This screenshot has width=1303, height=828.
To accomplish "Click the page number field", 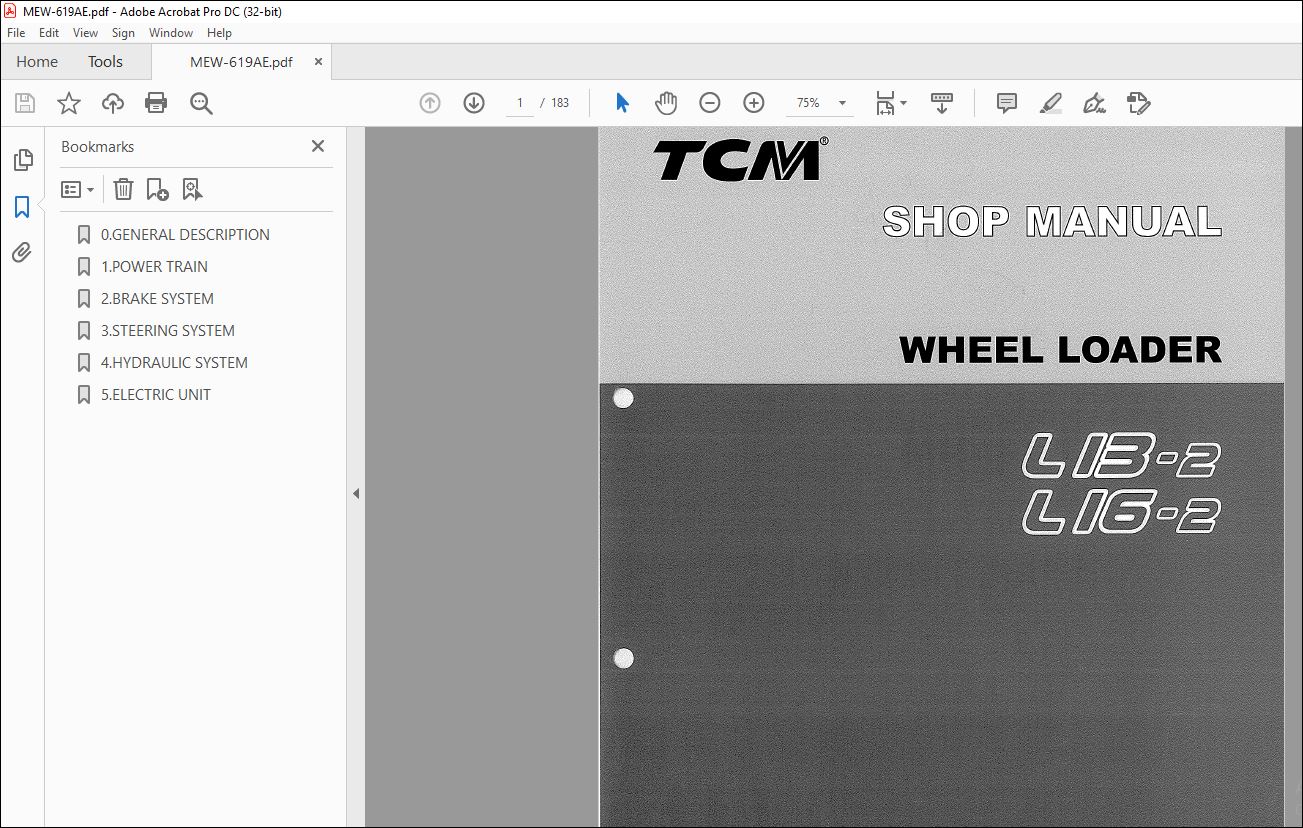I will click(x=520, y=103).
